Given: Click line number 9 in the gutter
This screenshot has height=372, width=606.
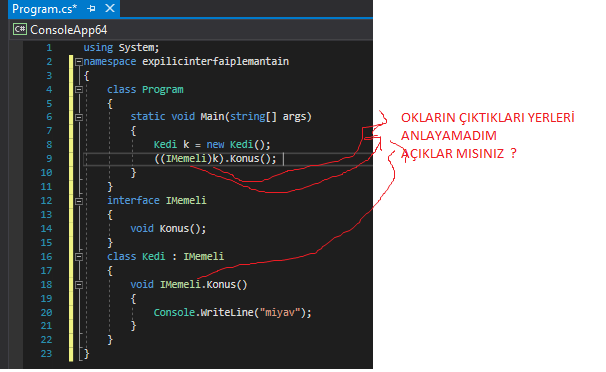Looking at the screenshot, I should 49,159.
